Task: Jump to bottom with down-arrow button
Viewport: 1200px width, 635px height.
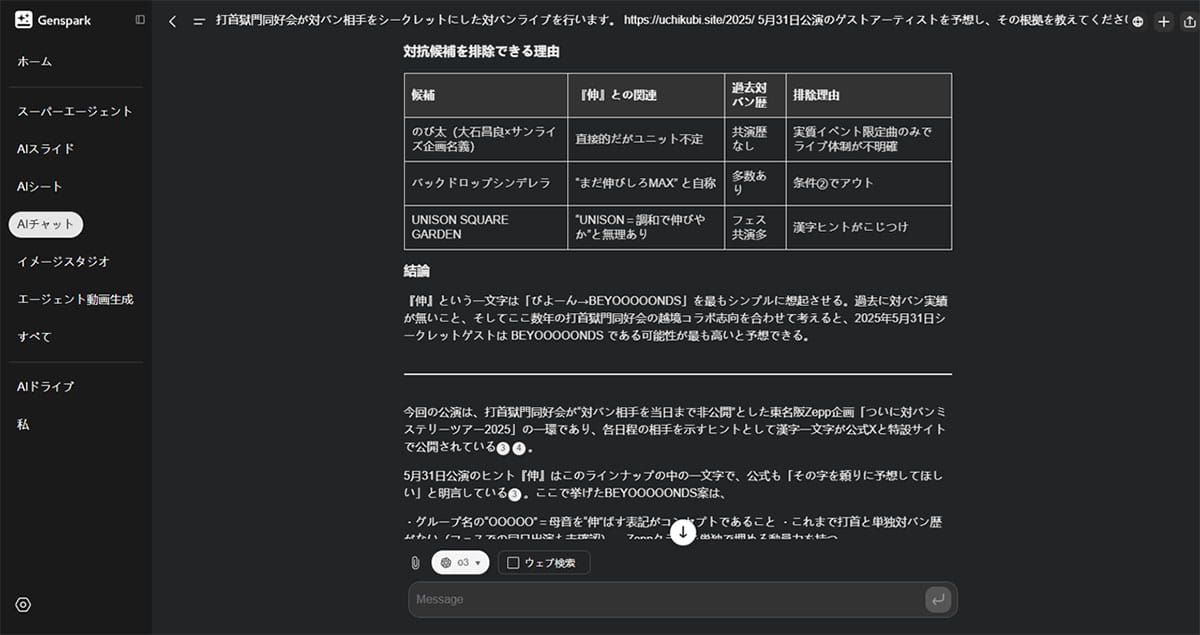Action: pyautogui.click(x=682, y=532)
